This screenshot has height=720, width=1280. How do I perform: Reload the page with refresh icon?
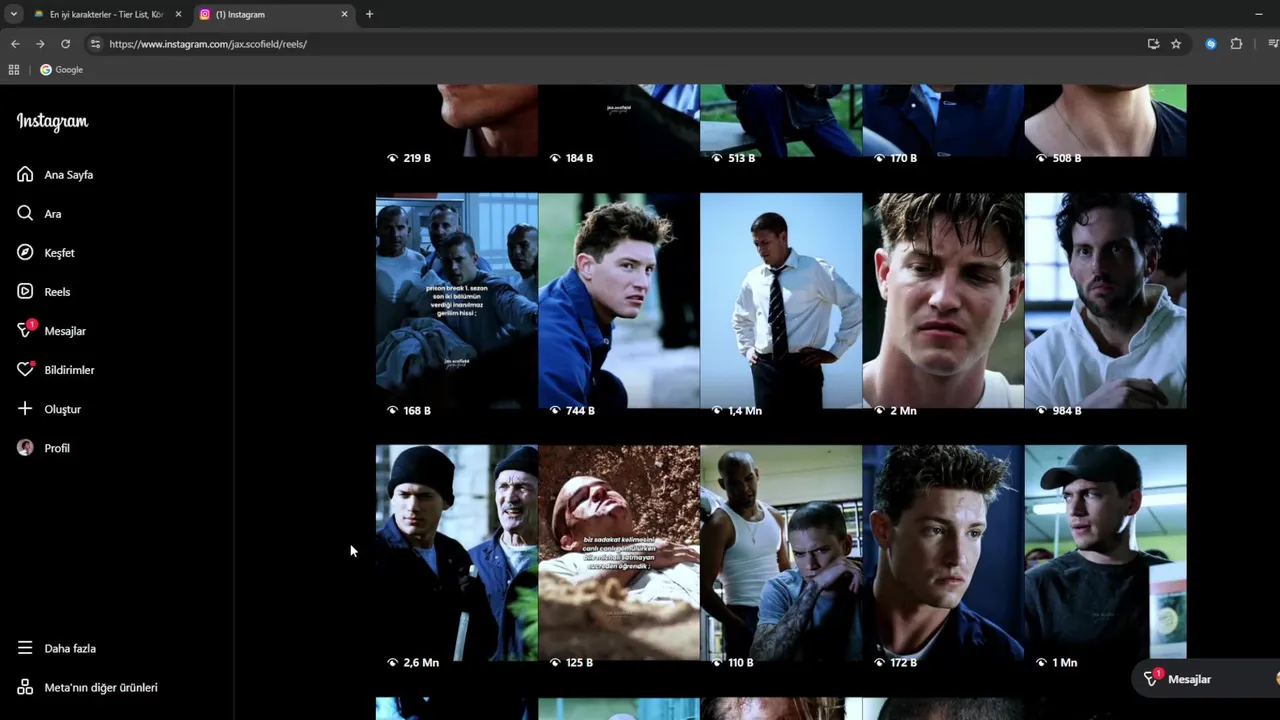tap(65, 44)
